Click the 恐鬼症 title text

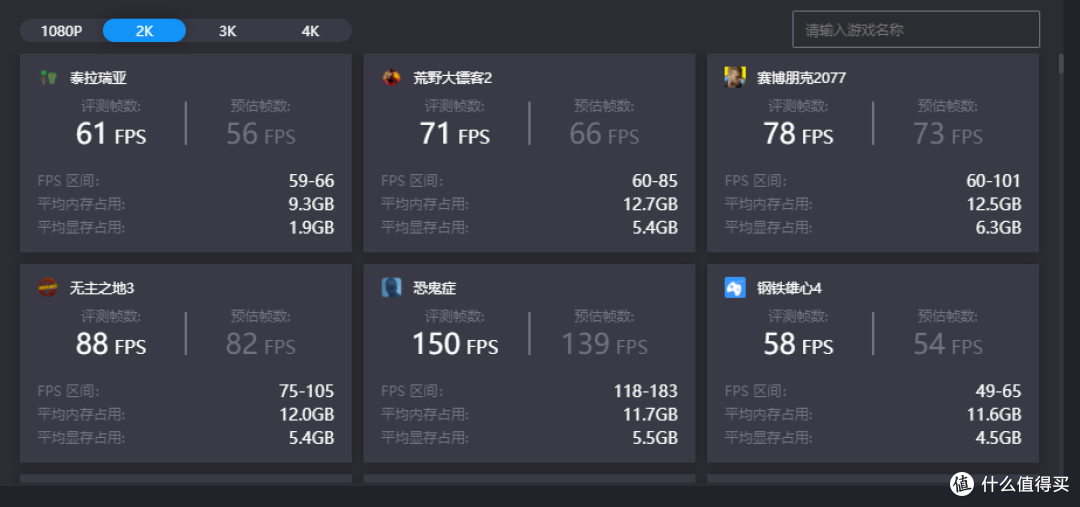pos(435,288)
